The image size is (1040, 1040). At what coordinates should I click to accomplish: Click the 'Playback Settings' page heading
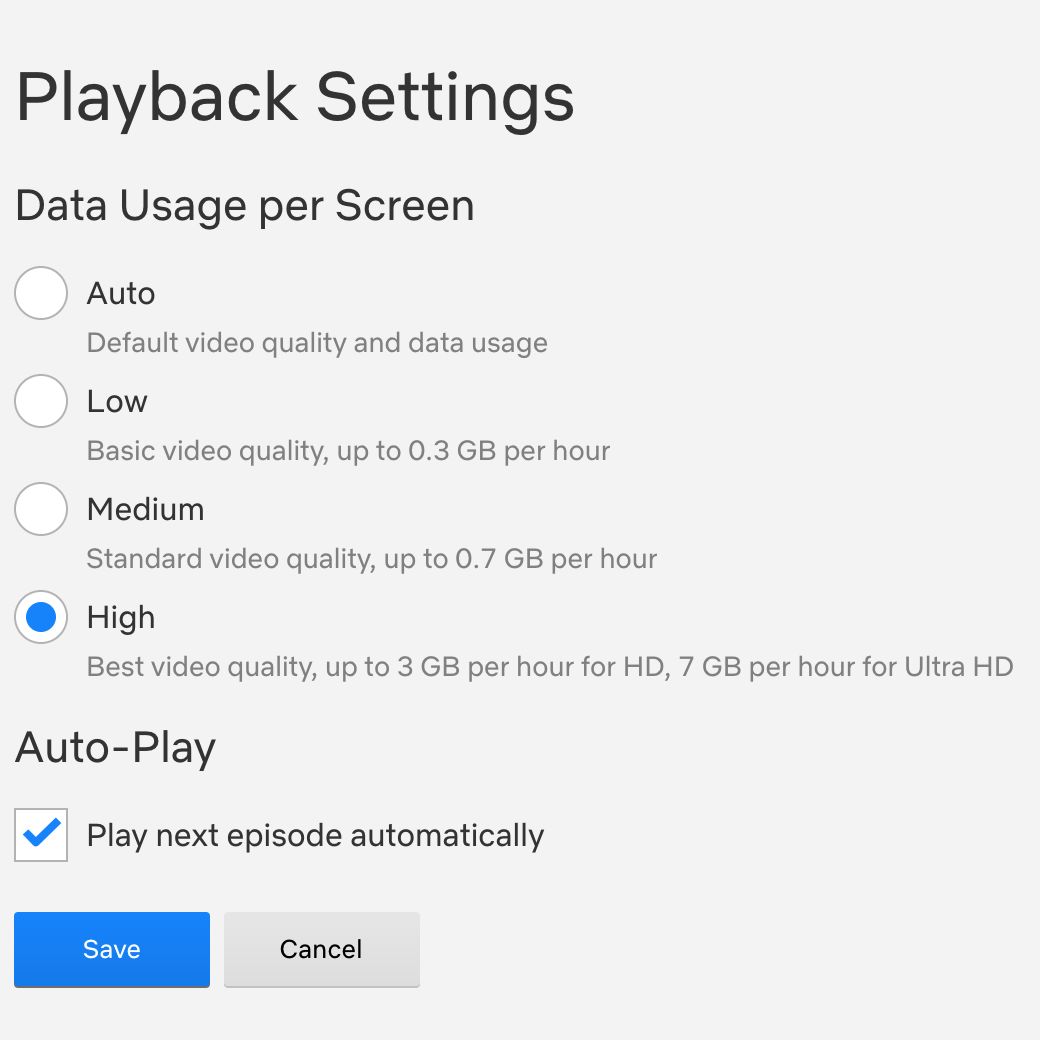295,97
